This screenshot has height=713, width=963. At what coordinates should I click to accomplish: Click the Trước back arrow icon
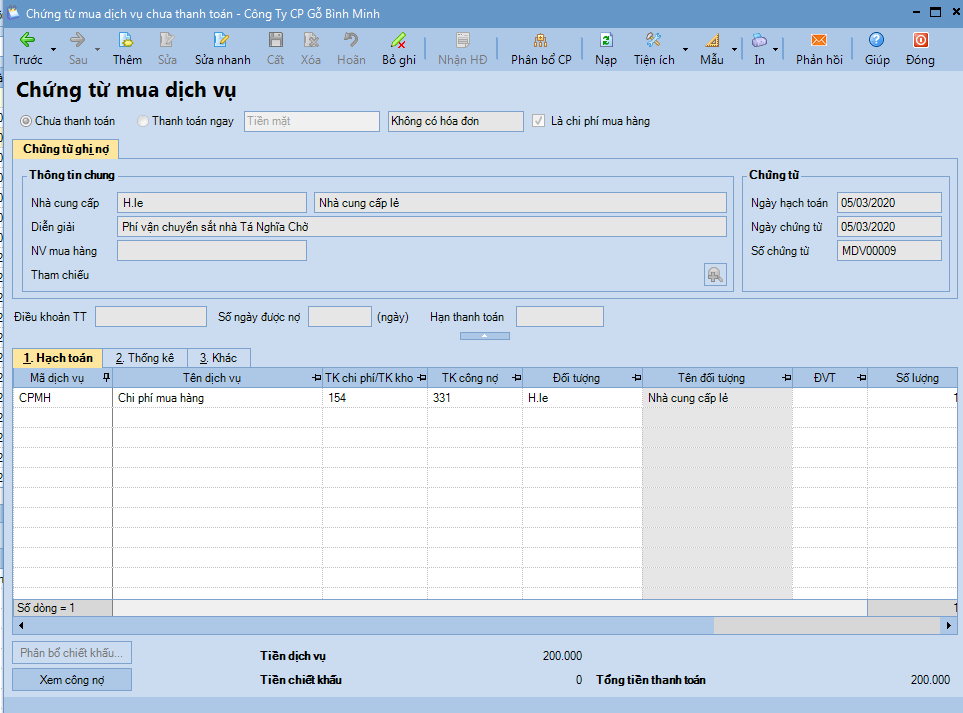[27, 41]
